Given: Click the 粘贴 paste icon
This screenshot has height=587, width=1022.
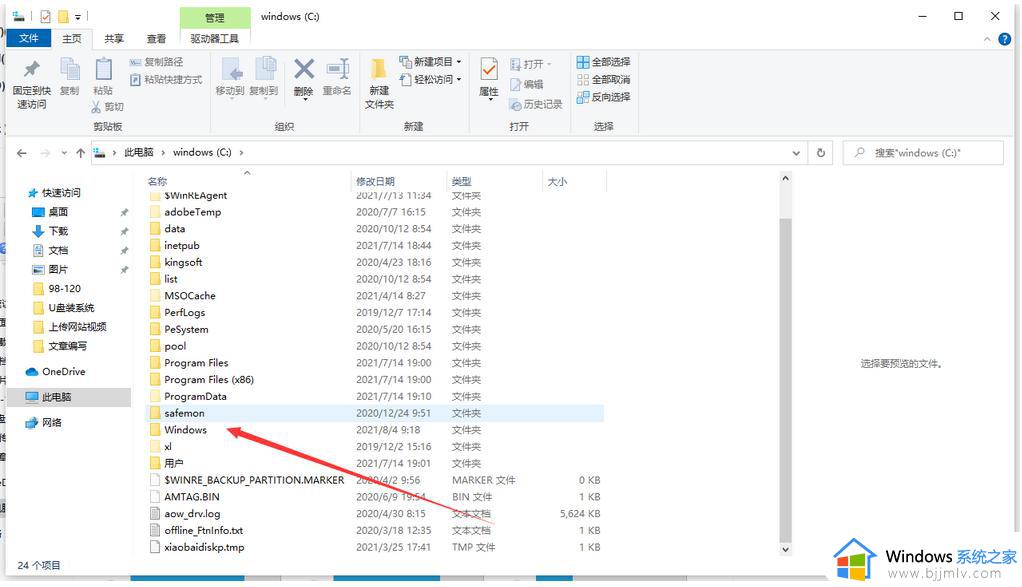Looking at the screenshot, I should tap(103, 70).
